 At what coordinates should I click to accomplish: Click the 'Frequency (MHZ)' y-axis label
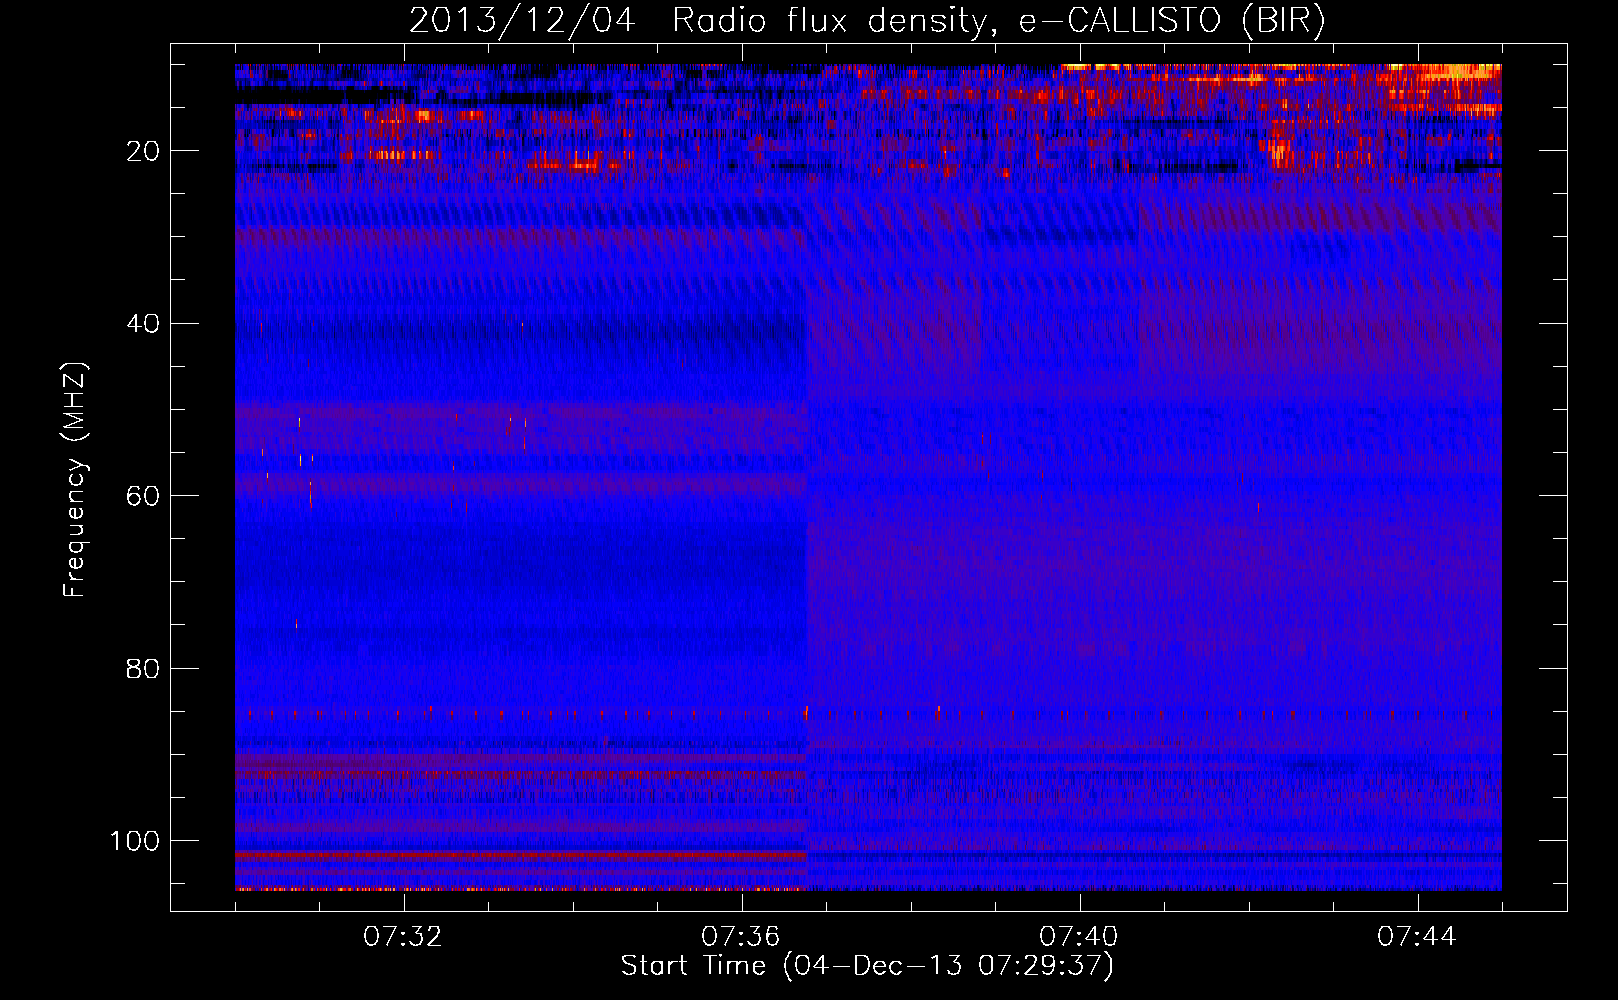pyautogui.click(x=75, y=480)
